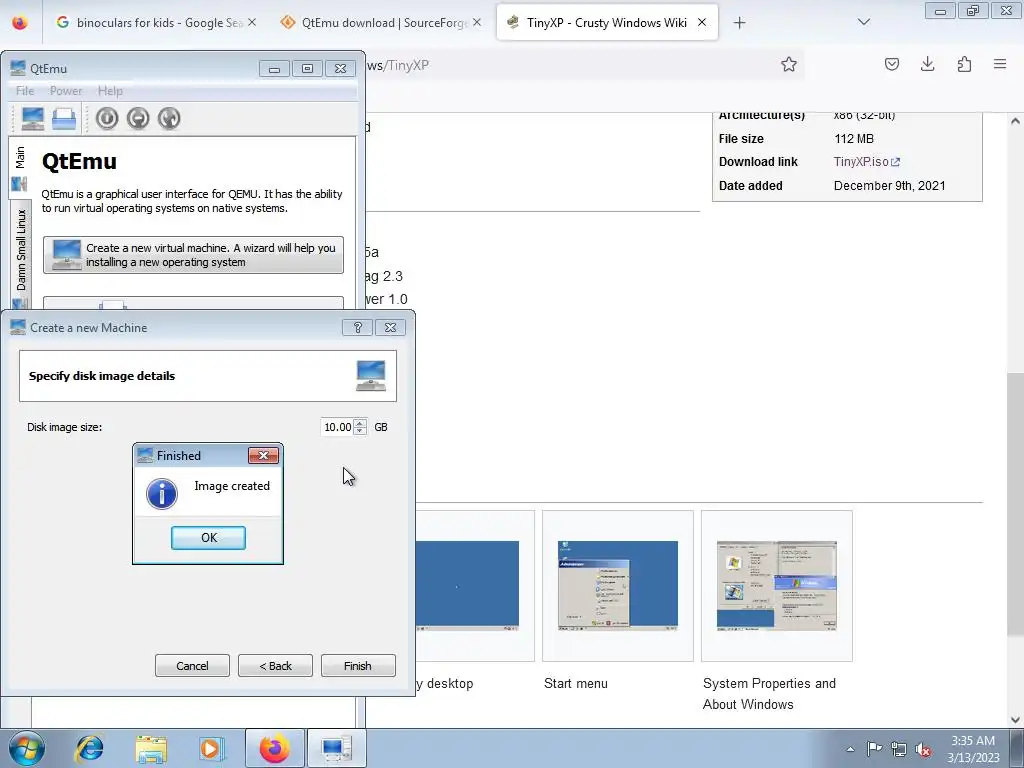Close the TinyXP Crusty Windows Wiki tab

coord(702,22)
